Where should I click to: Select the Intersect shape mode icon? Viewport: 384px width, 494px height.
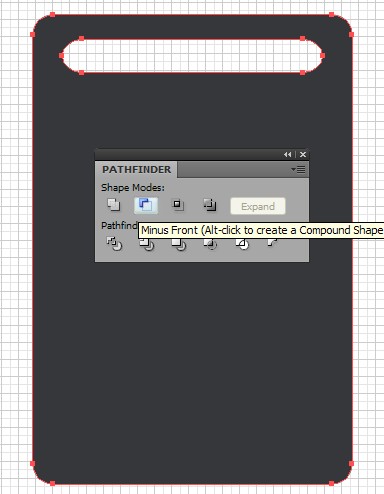[x=178, y=205]
